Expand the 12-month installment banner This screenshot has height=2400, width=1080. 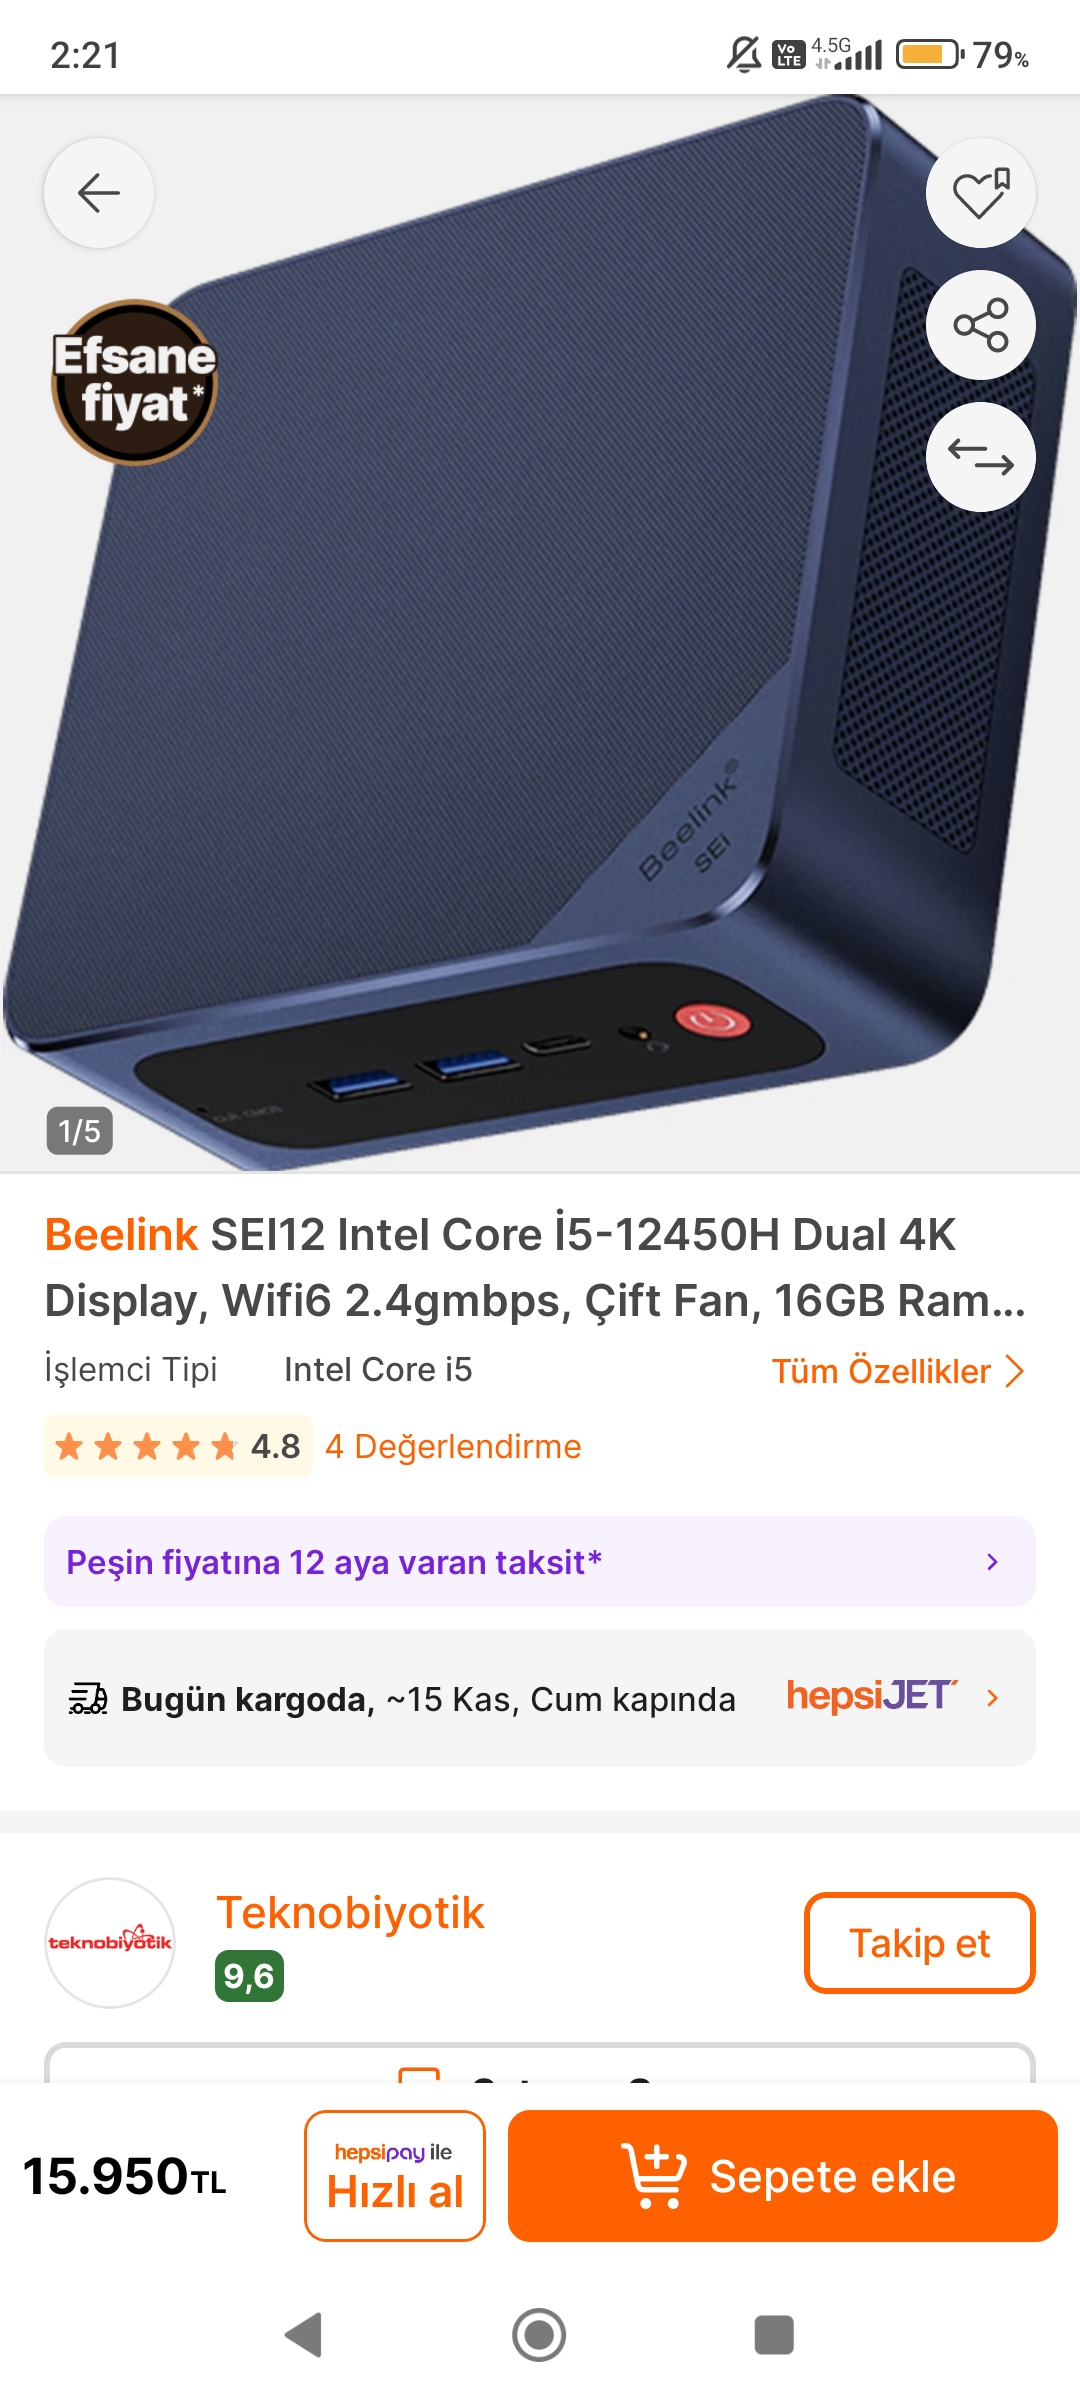(540, 1561)
